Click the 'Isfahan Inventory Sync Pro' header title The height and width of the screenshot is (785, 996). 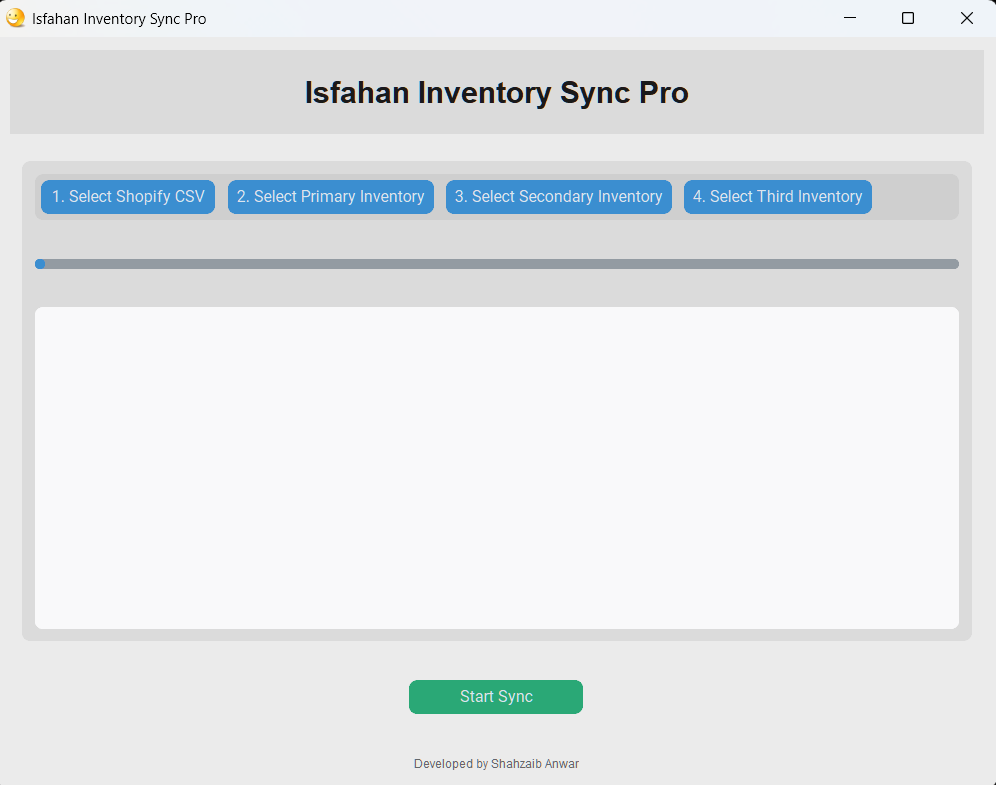pyautogui.click(x=496, y=92)
